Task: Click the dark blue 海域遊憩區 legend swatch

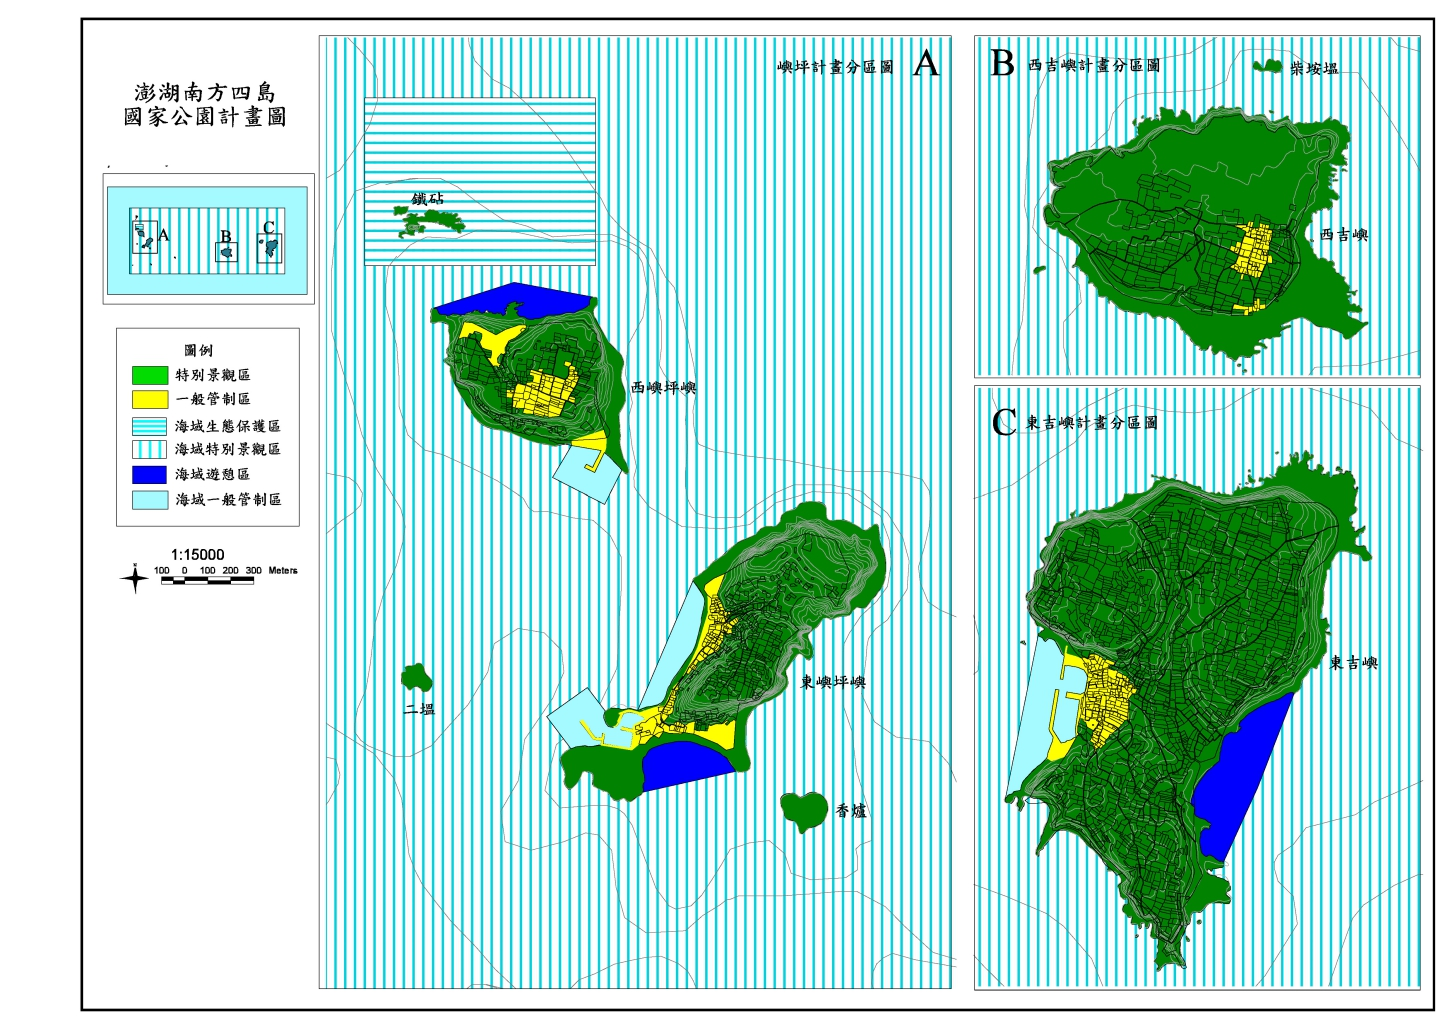Action: (149, 474)
